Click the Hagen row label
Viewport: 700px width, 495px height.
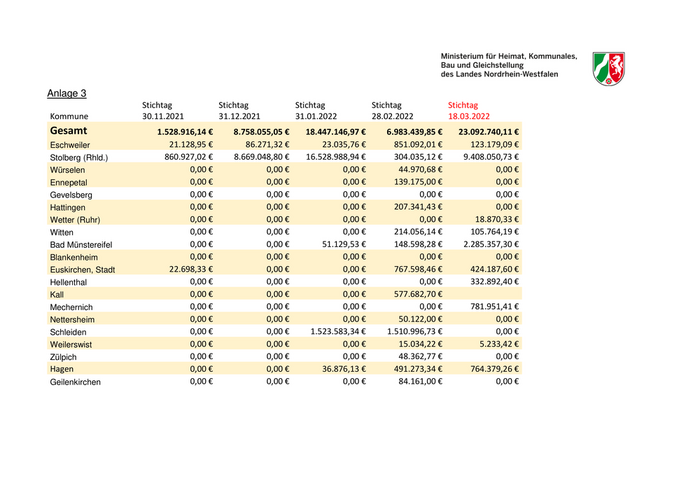(63, 368)
